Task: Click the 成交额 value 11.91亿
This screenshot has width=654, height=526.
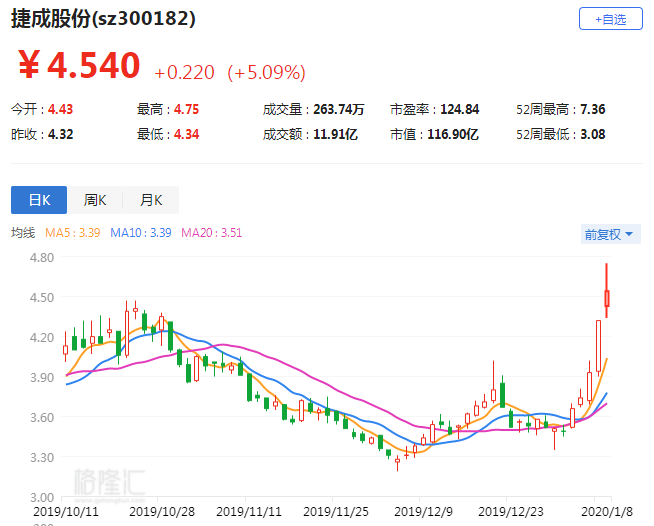Action: coord(335,134)
